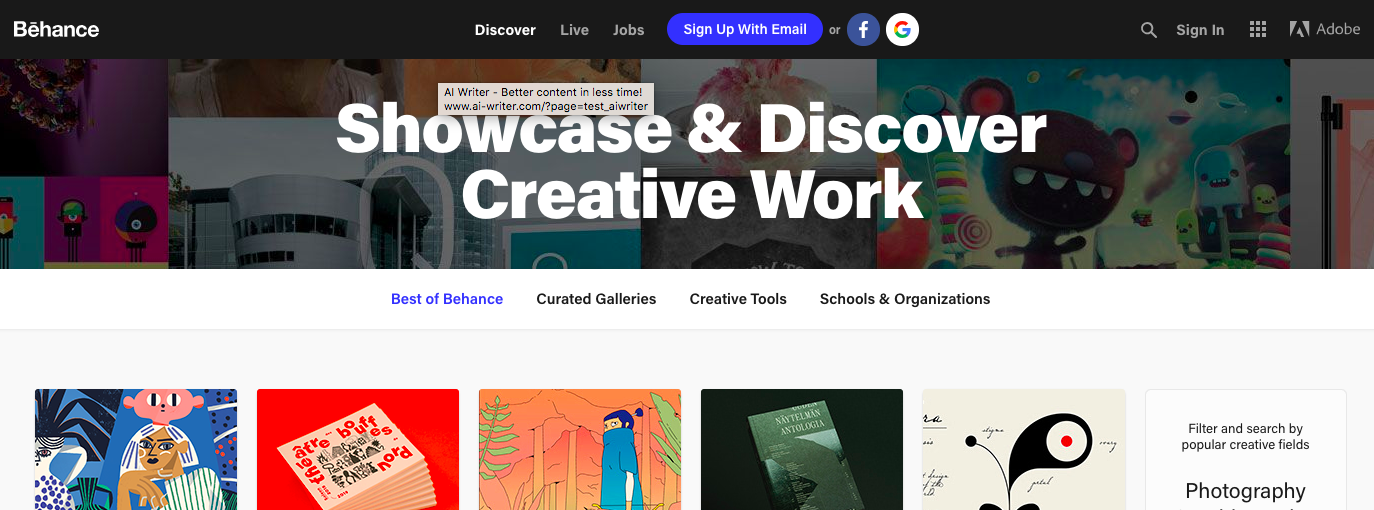
Task: Sign up with the Google icon
Action: 902,29
